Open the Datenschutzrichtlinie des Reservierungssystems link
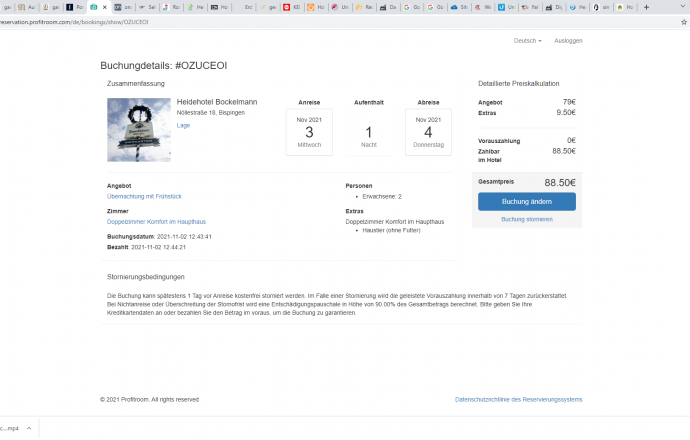Viewport: 690px width, 440px height. click(x=518, y=399)
